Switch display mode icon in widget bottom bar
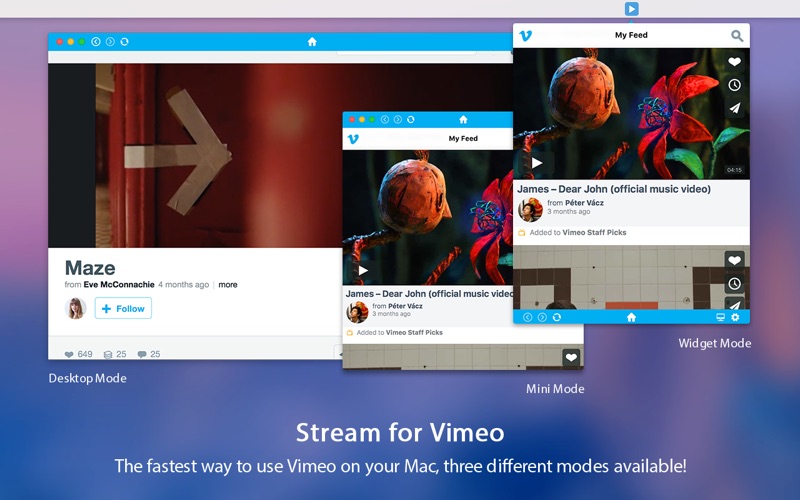Viewport: 800px width, 500px height. (720, 317)
